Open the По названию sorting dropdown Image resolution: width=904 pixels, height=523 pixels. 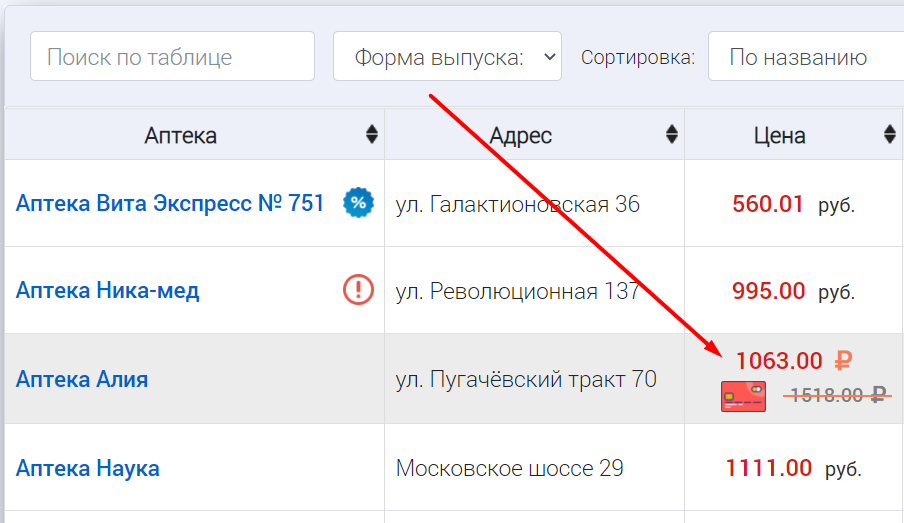[805, 57]
